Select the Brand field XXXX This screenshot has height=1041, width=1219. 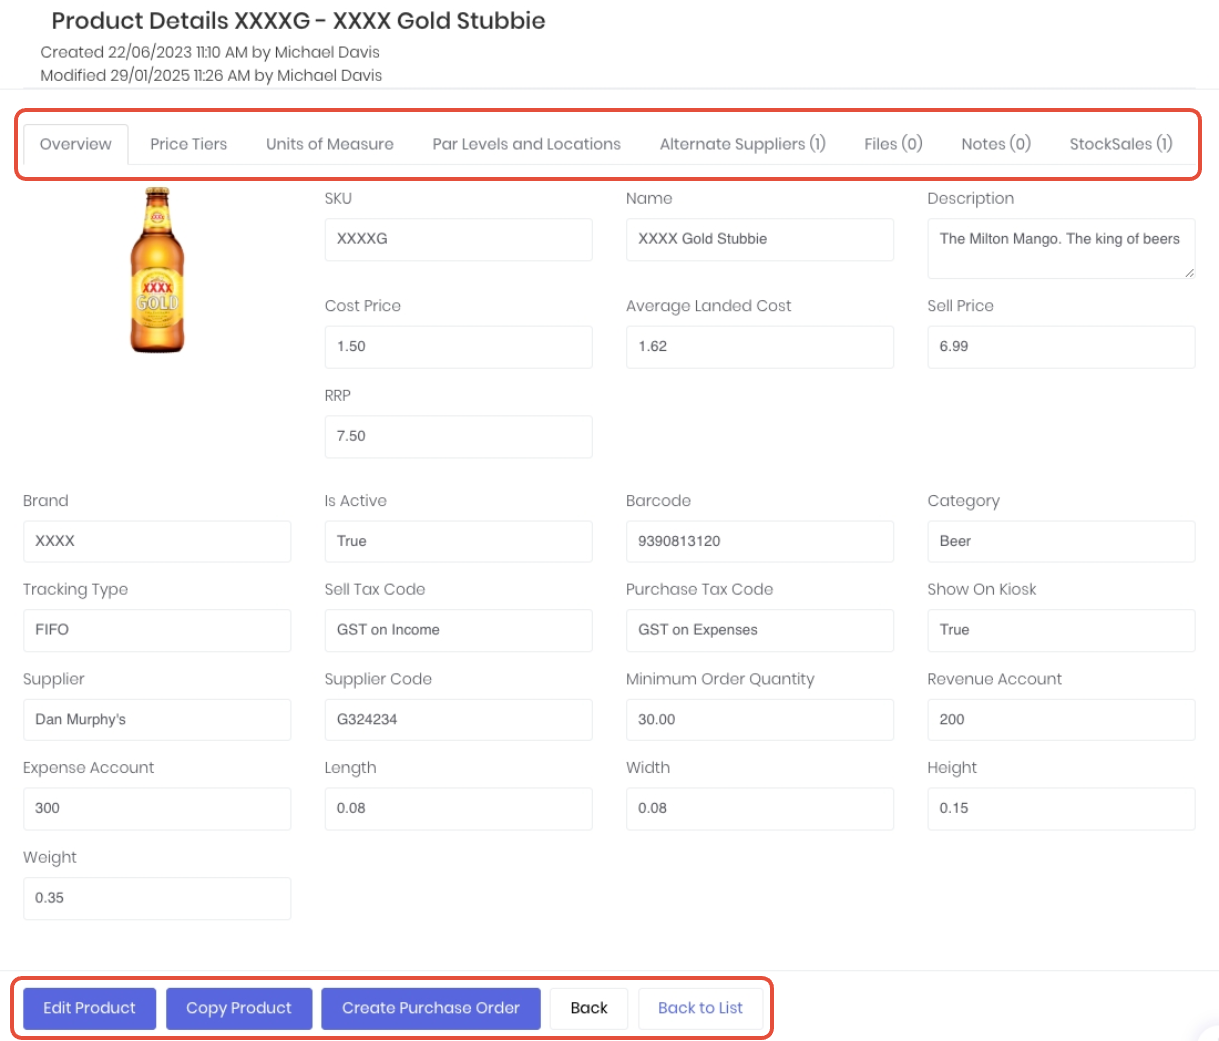click(157, 541)
